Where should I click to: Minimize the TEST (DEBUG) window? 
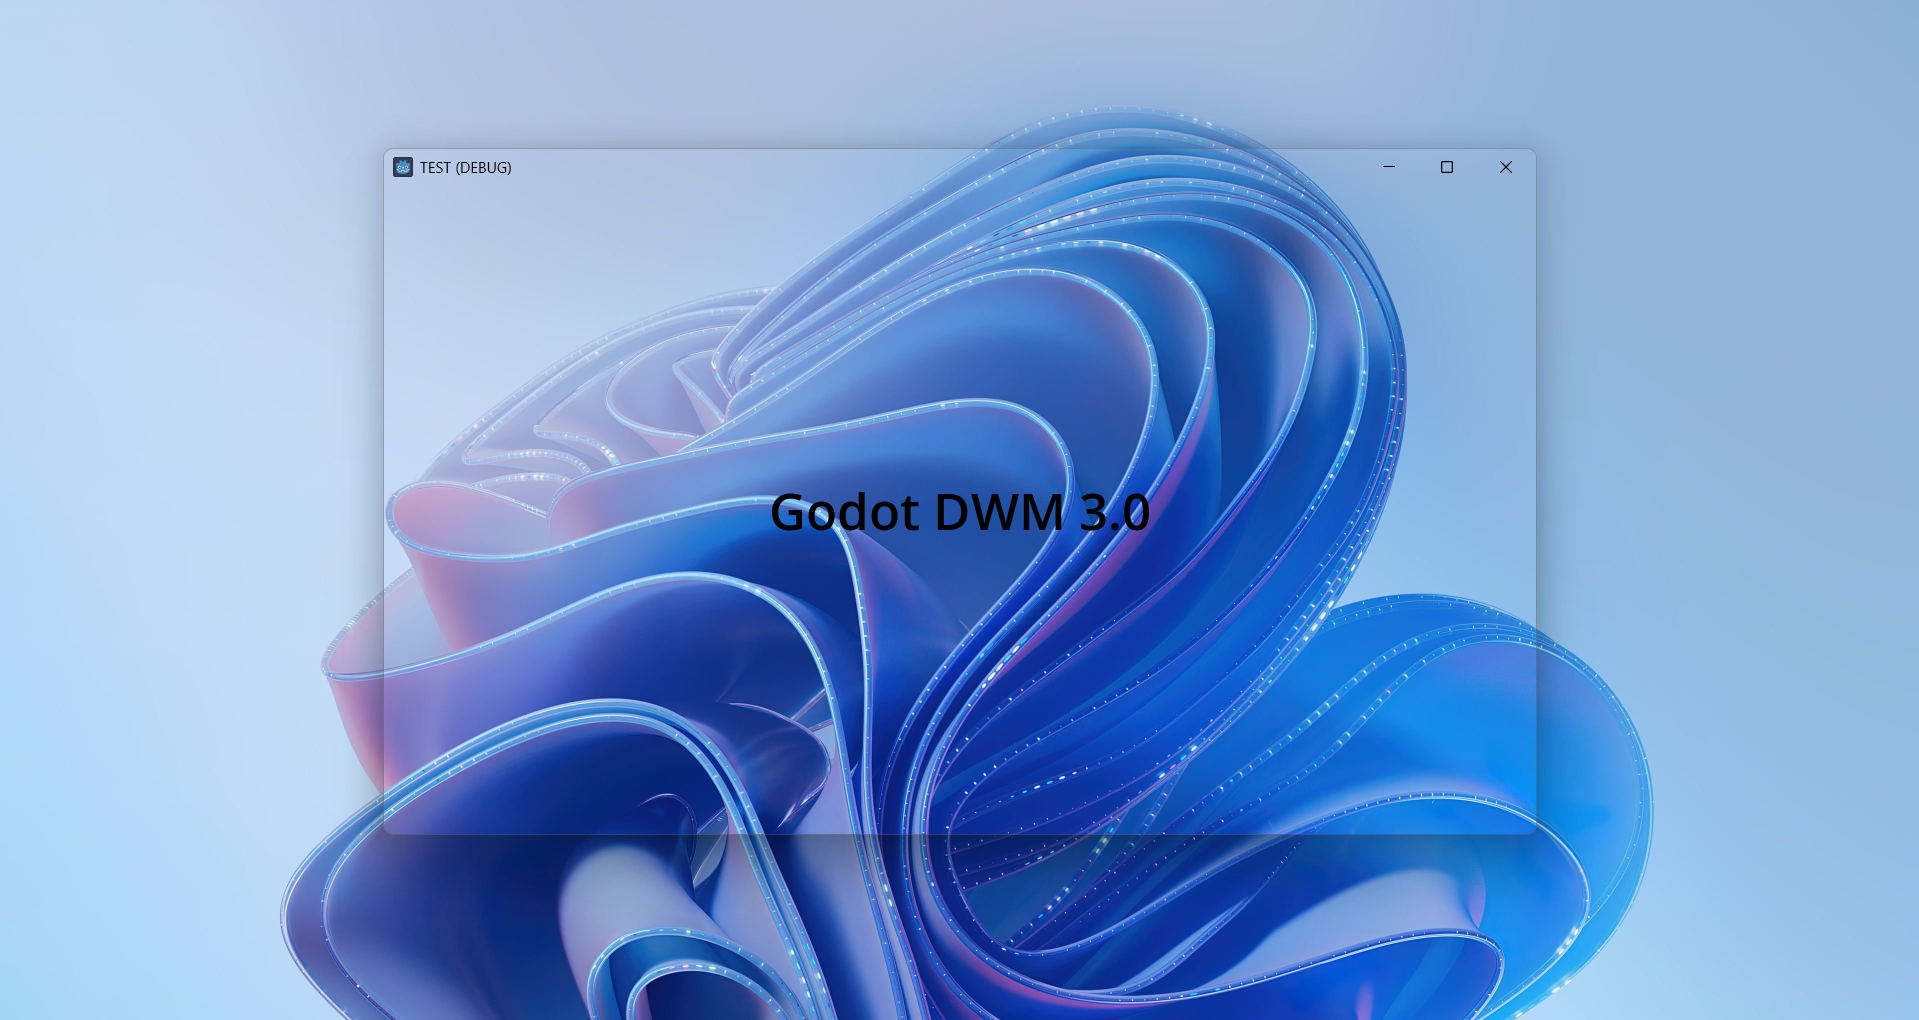(x=1389, y=167)
